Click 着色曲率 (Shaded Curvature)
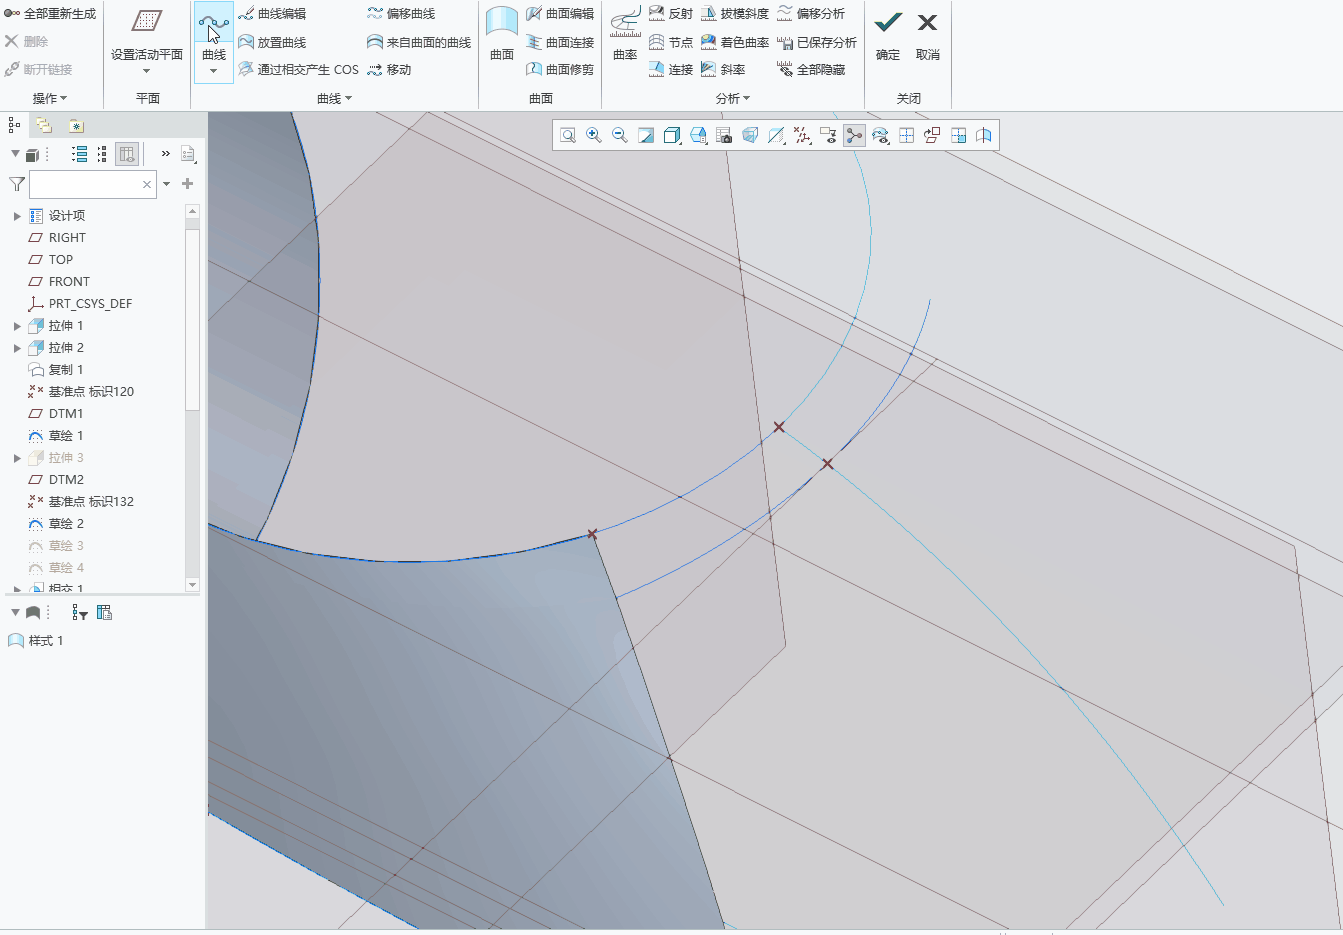 (x=735, y=42)
